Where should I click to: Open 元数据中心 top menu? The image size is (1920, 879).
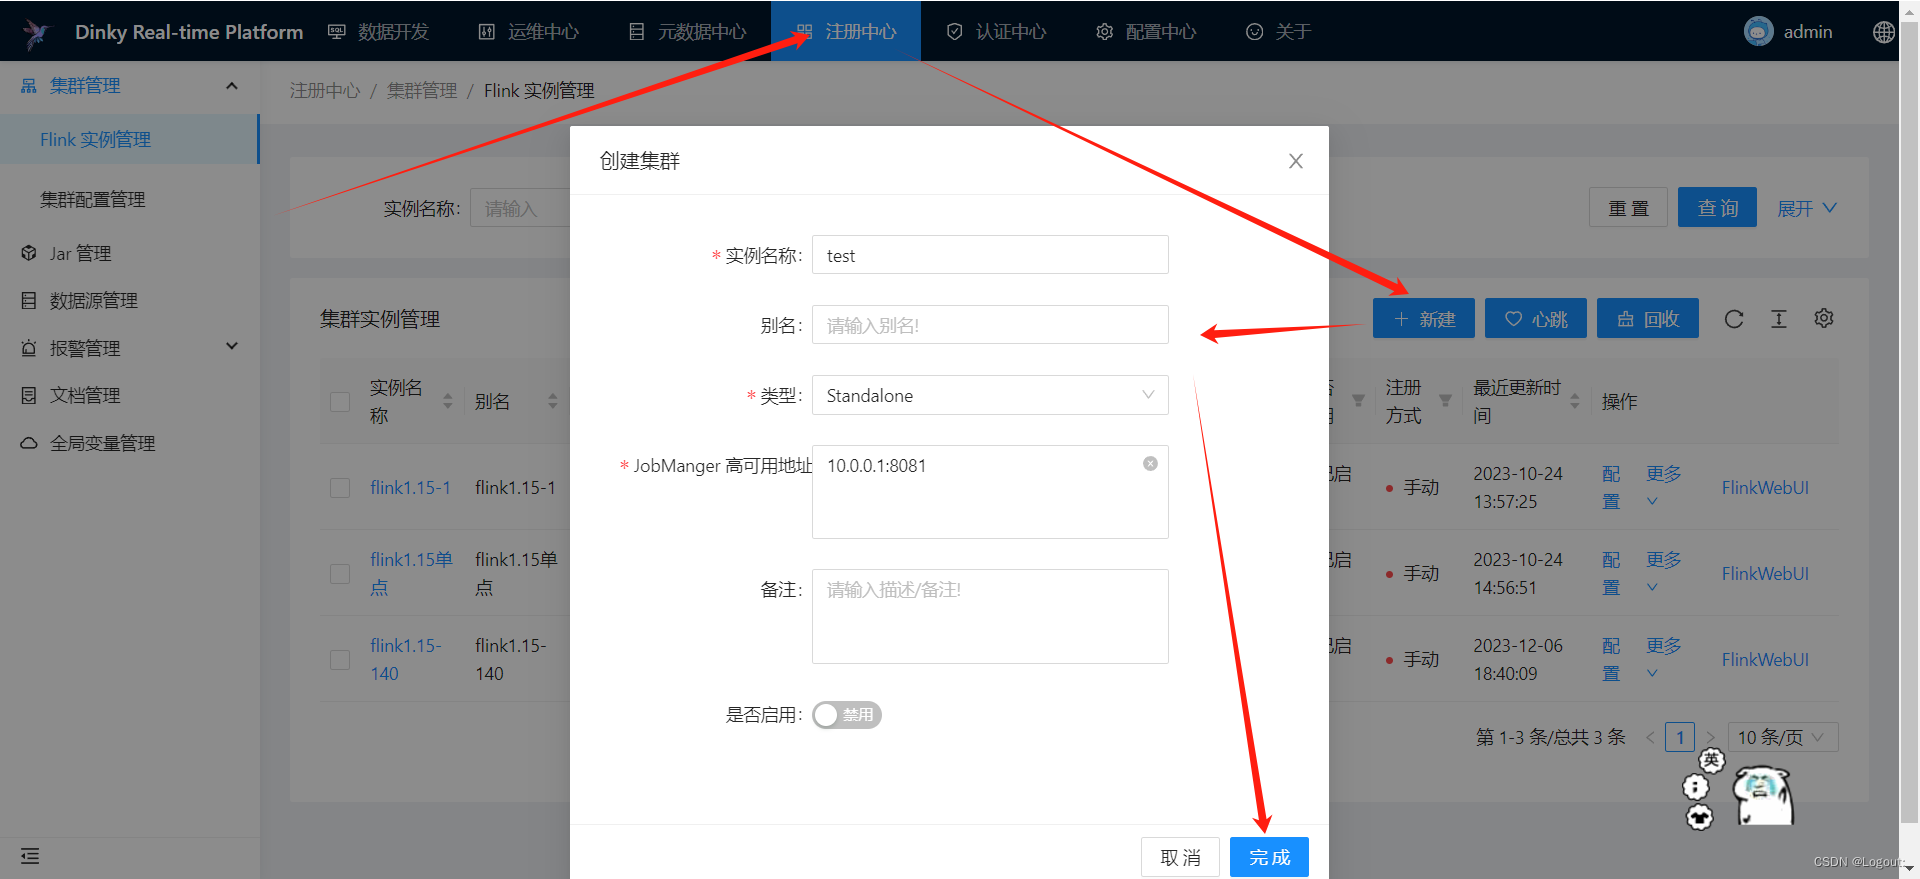(x=688, y=32)
